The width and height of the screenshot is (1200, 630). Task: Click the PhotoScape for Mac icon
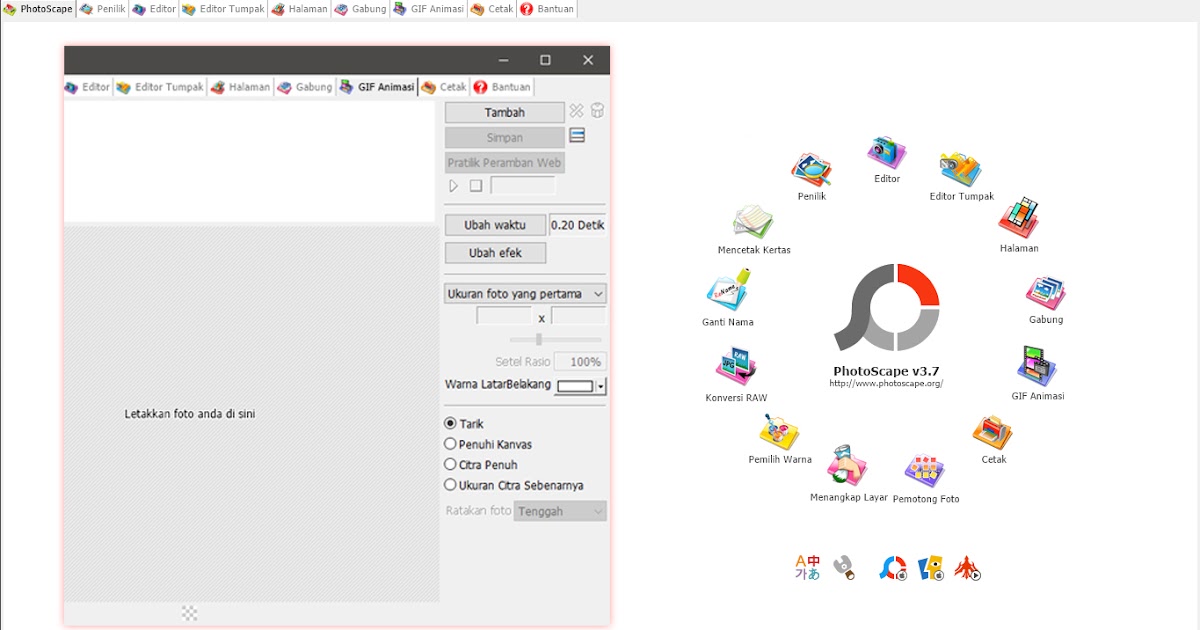coord(893,568)
